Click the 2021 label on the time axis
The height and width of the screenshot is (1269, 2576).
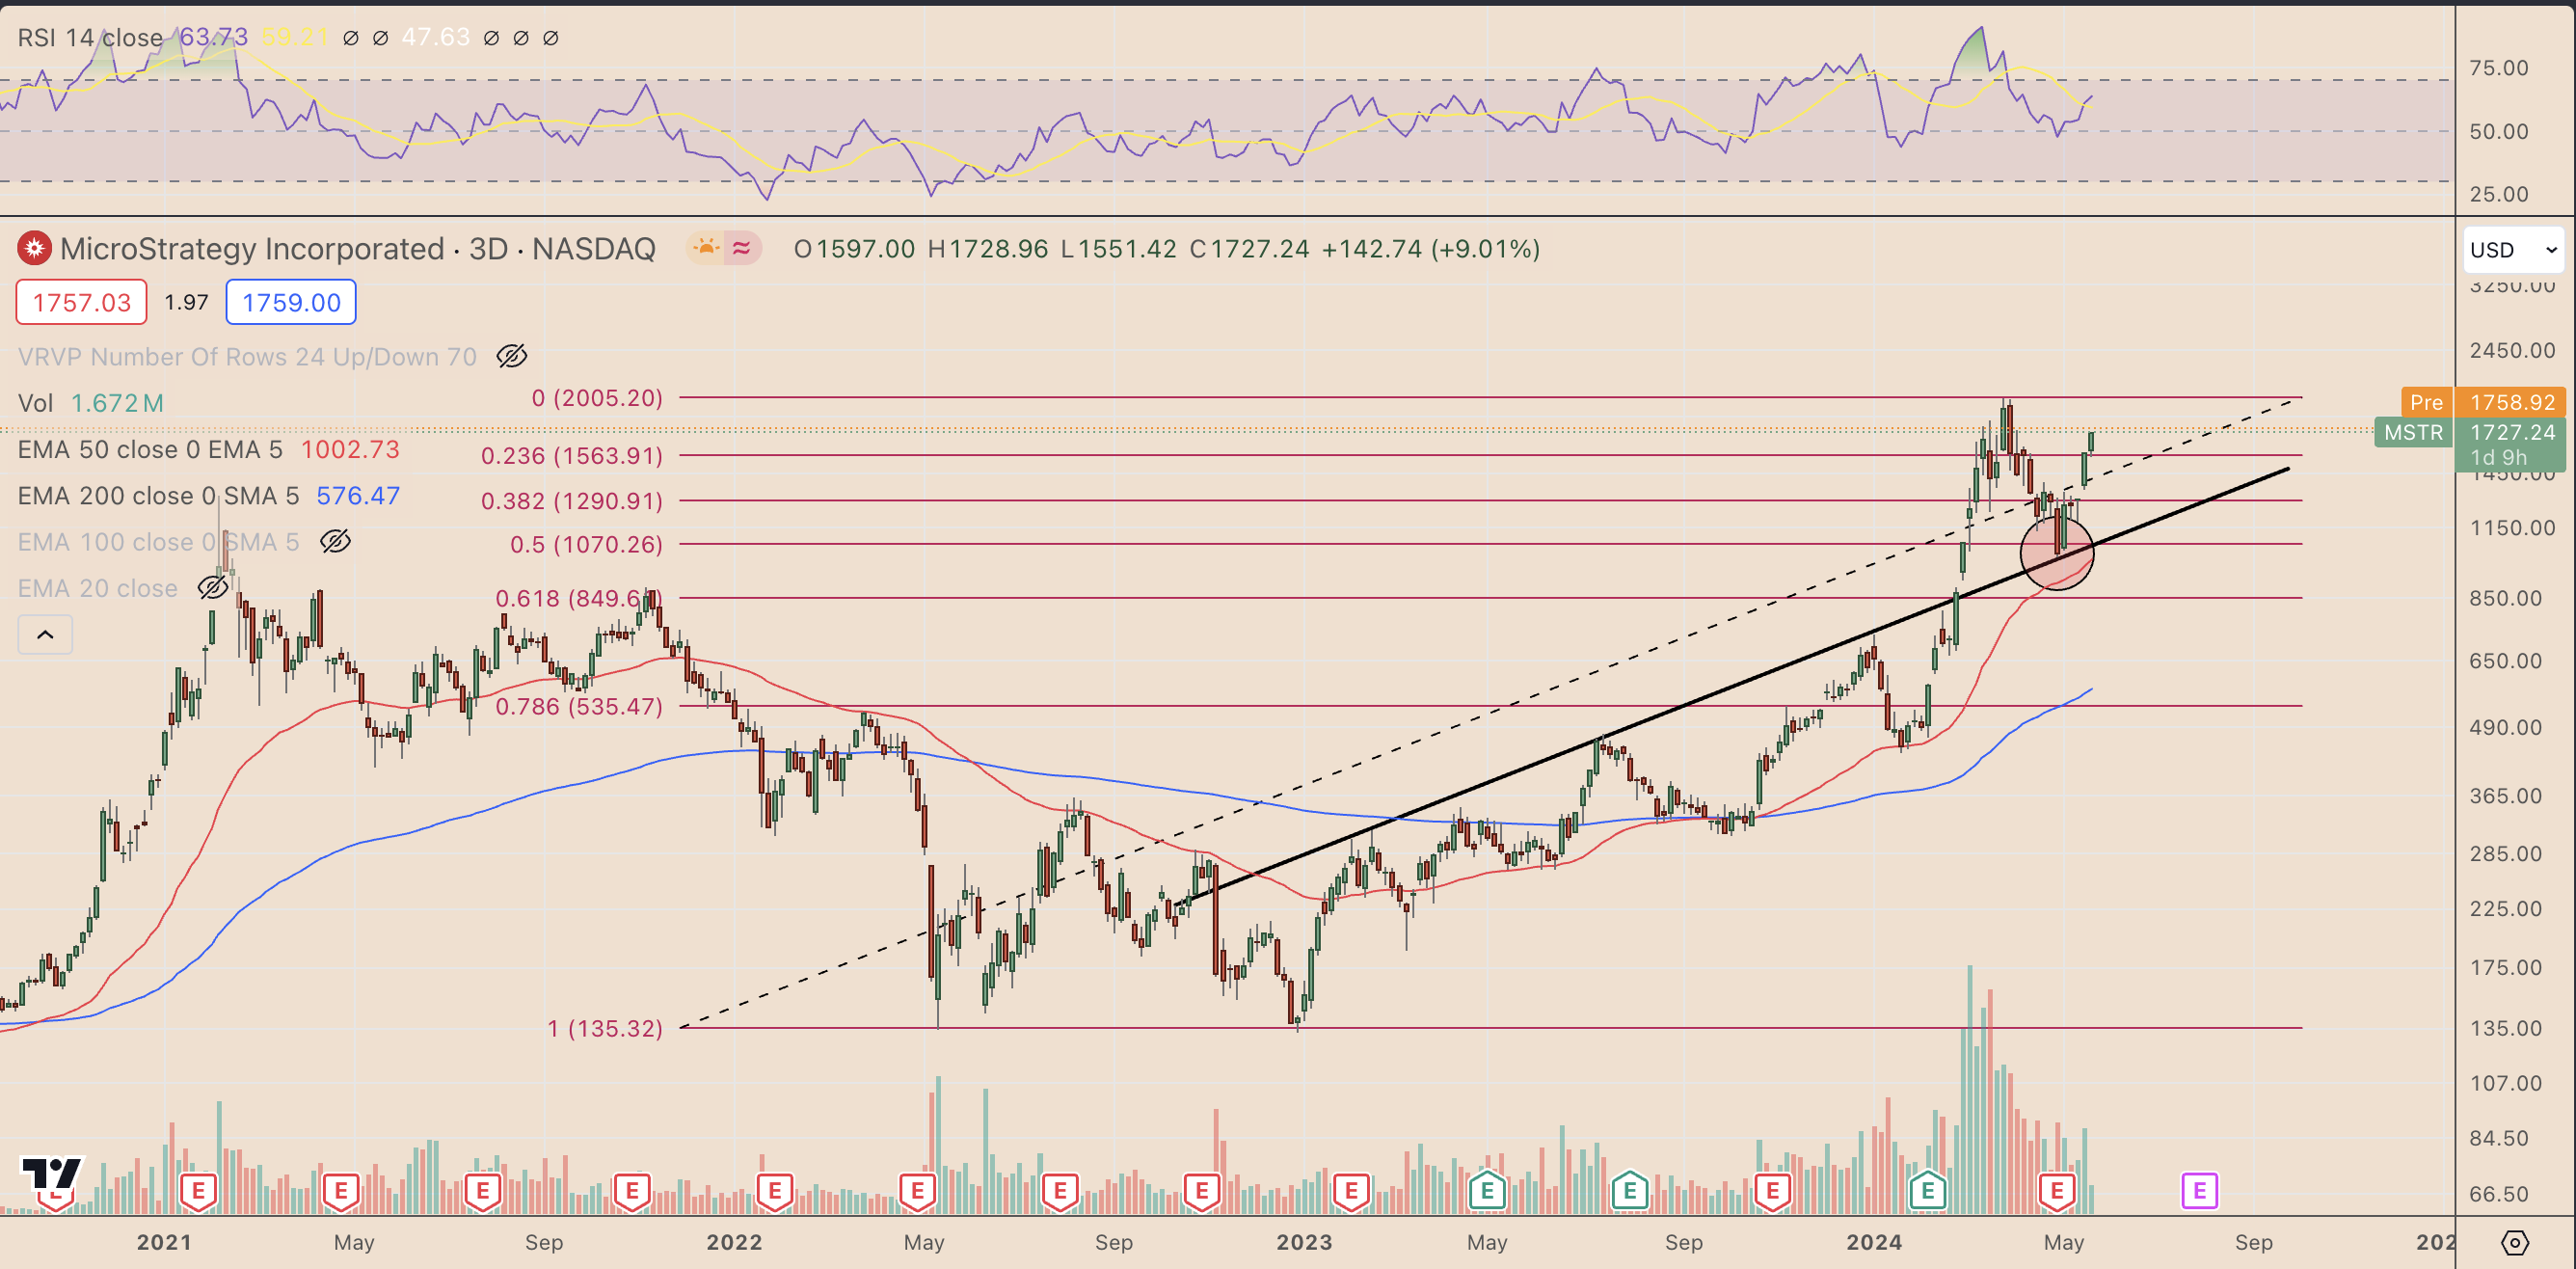pyautogui.click(x=164, y=1242)
